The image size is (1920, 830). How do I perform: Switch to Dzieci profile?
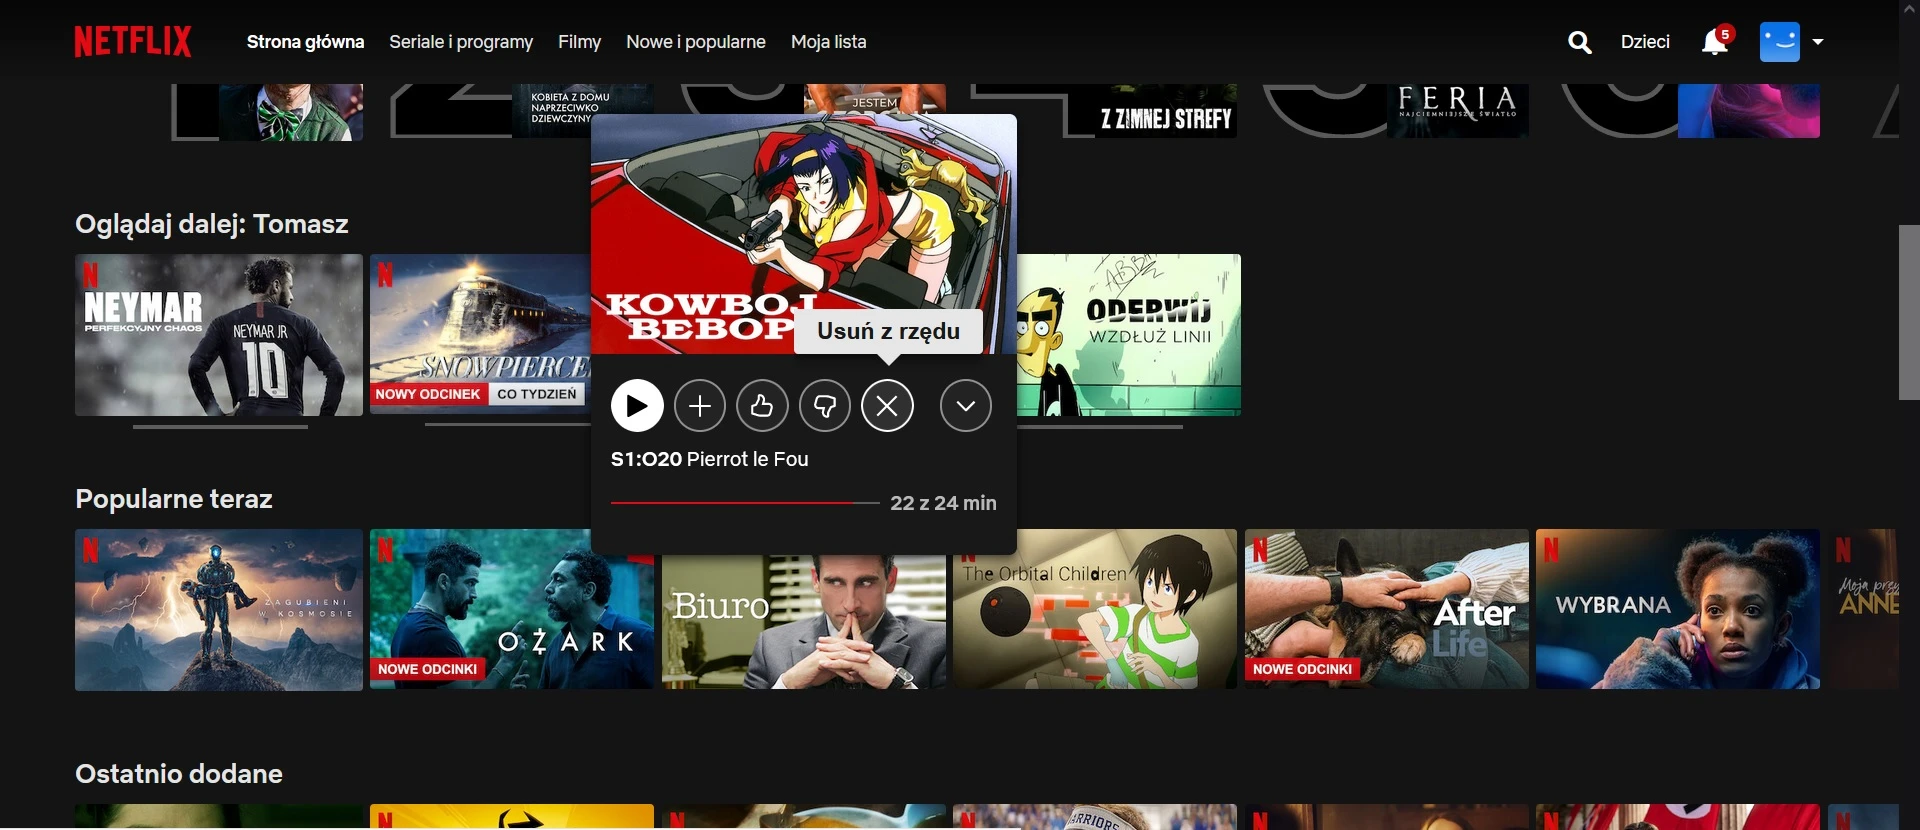[x=1645, y=42]
